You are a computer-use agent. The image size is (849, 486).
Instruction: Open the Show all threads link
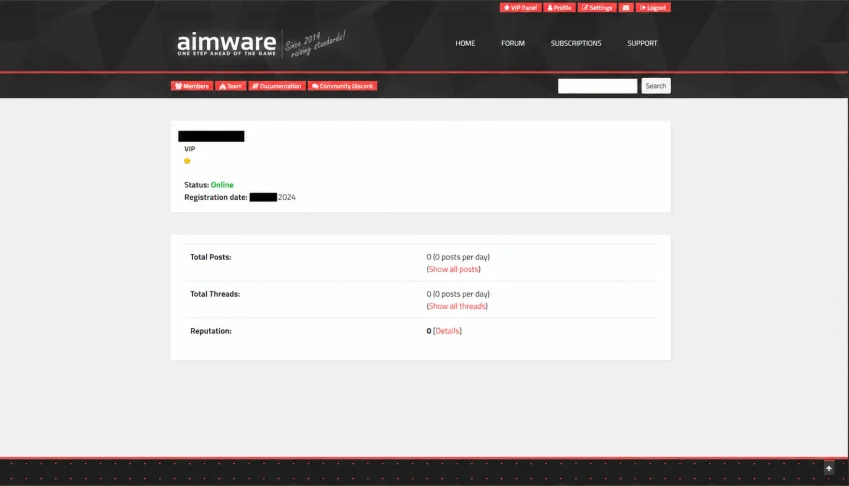pos(457,306)
